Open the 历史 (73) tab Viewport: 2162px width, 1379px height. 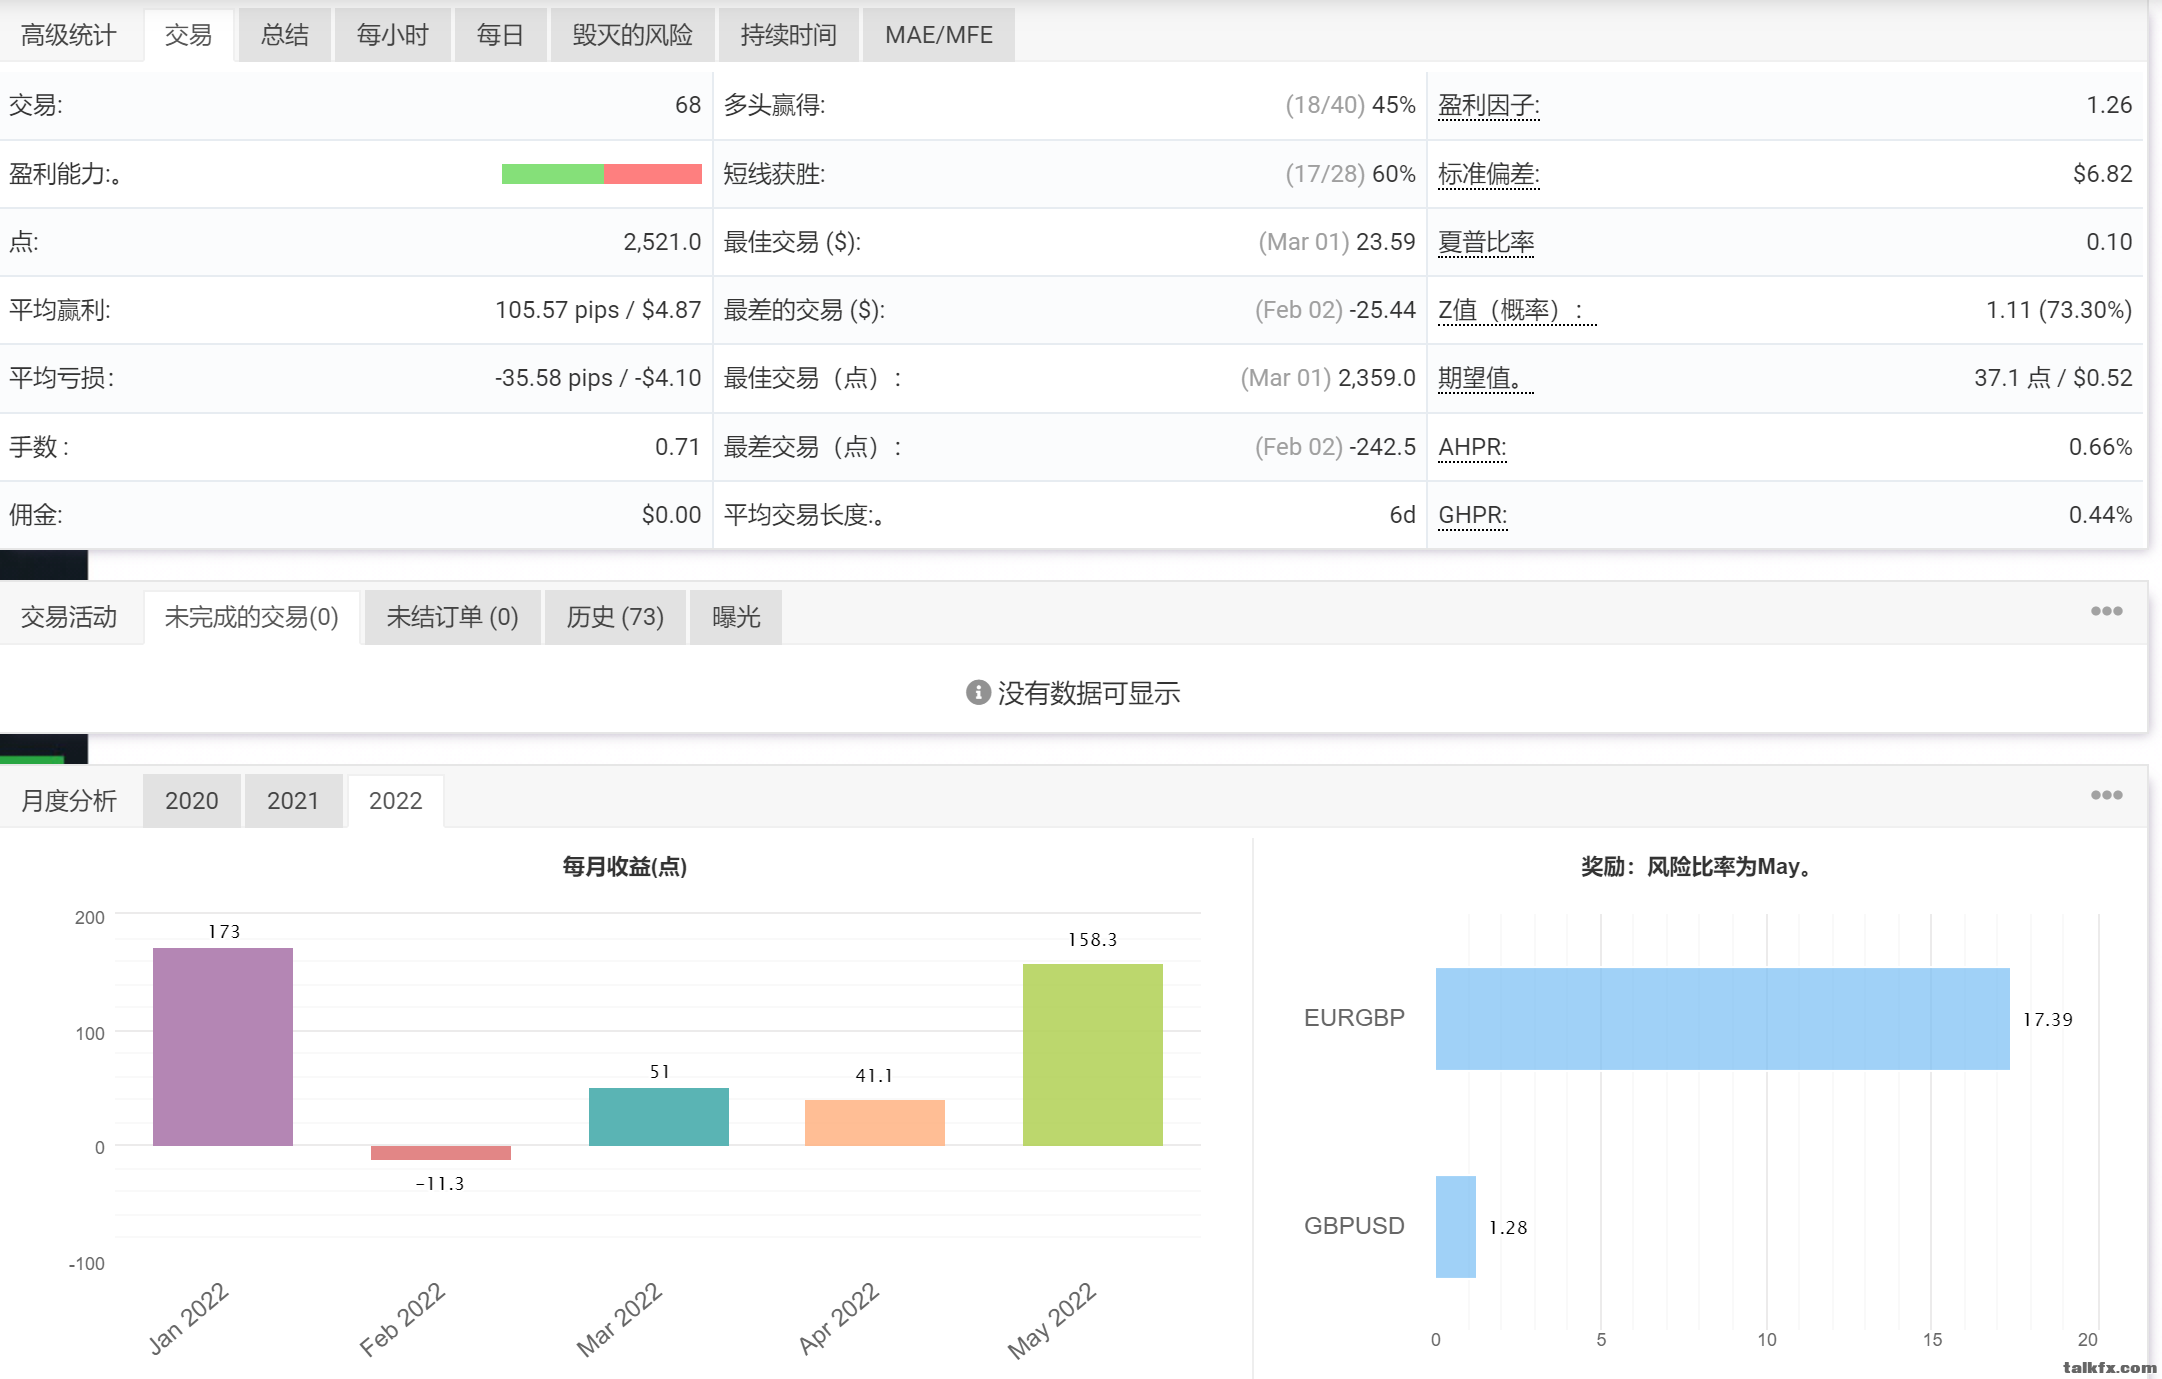[615, 617]
